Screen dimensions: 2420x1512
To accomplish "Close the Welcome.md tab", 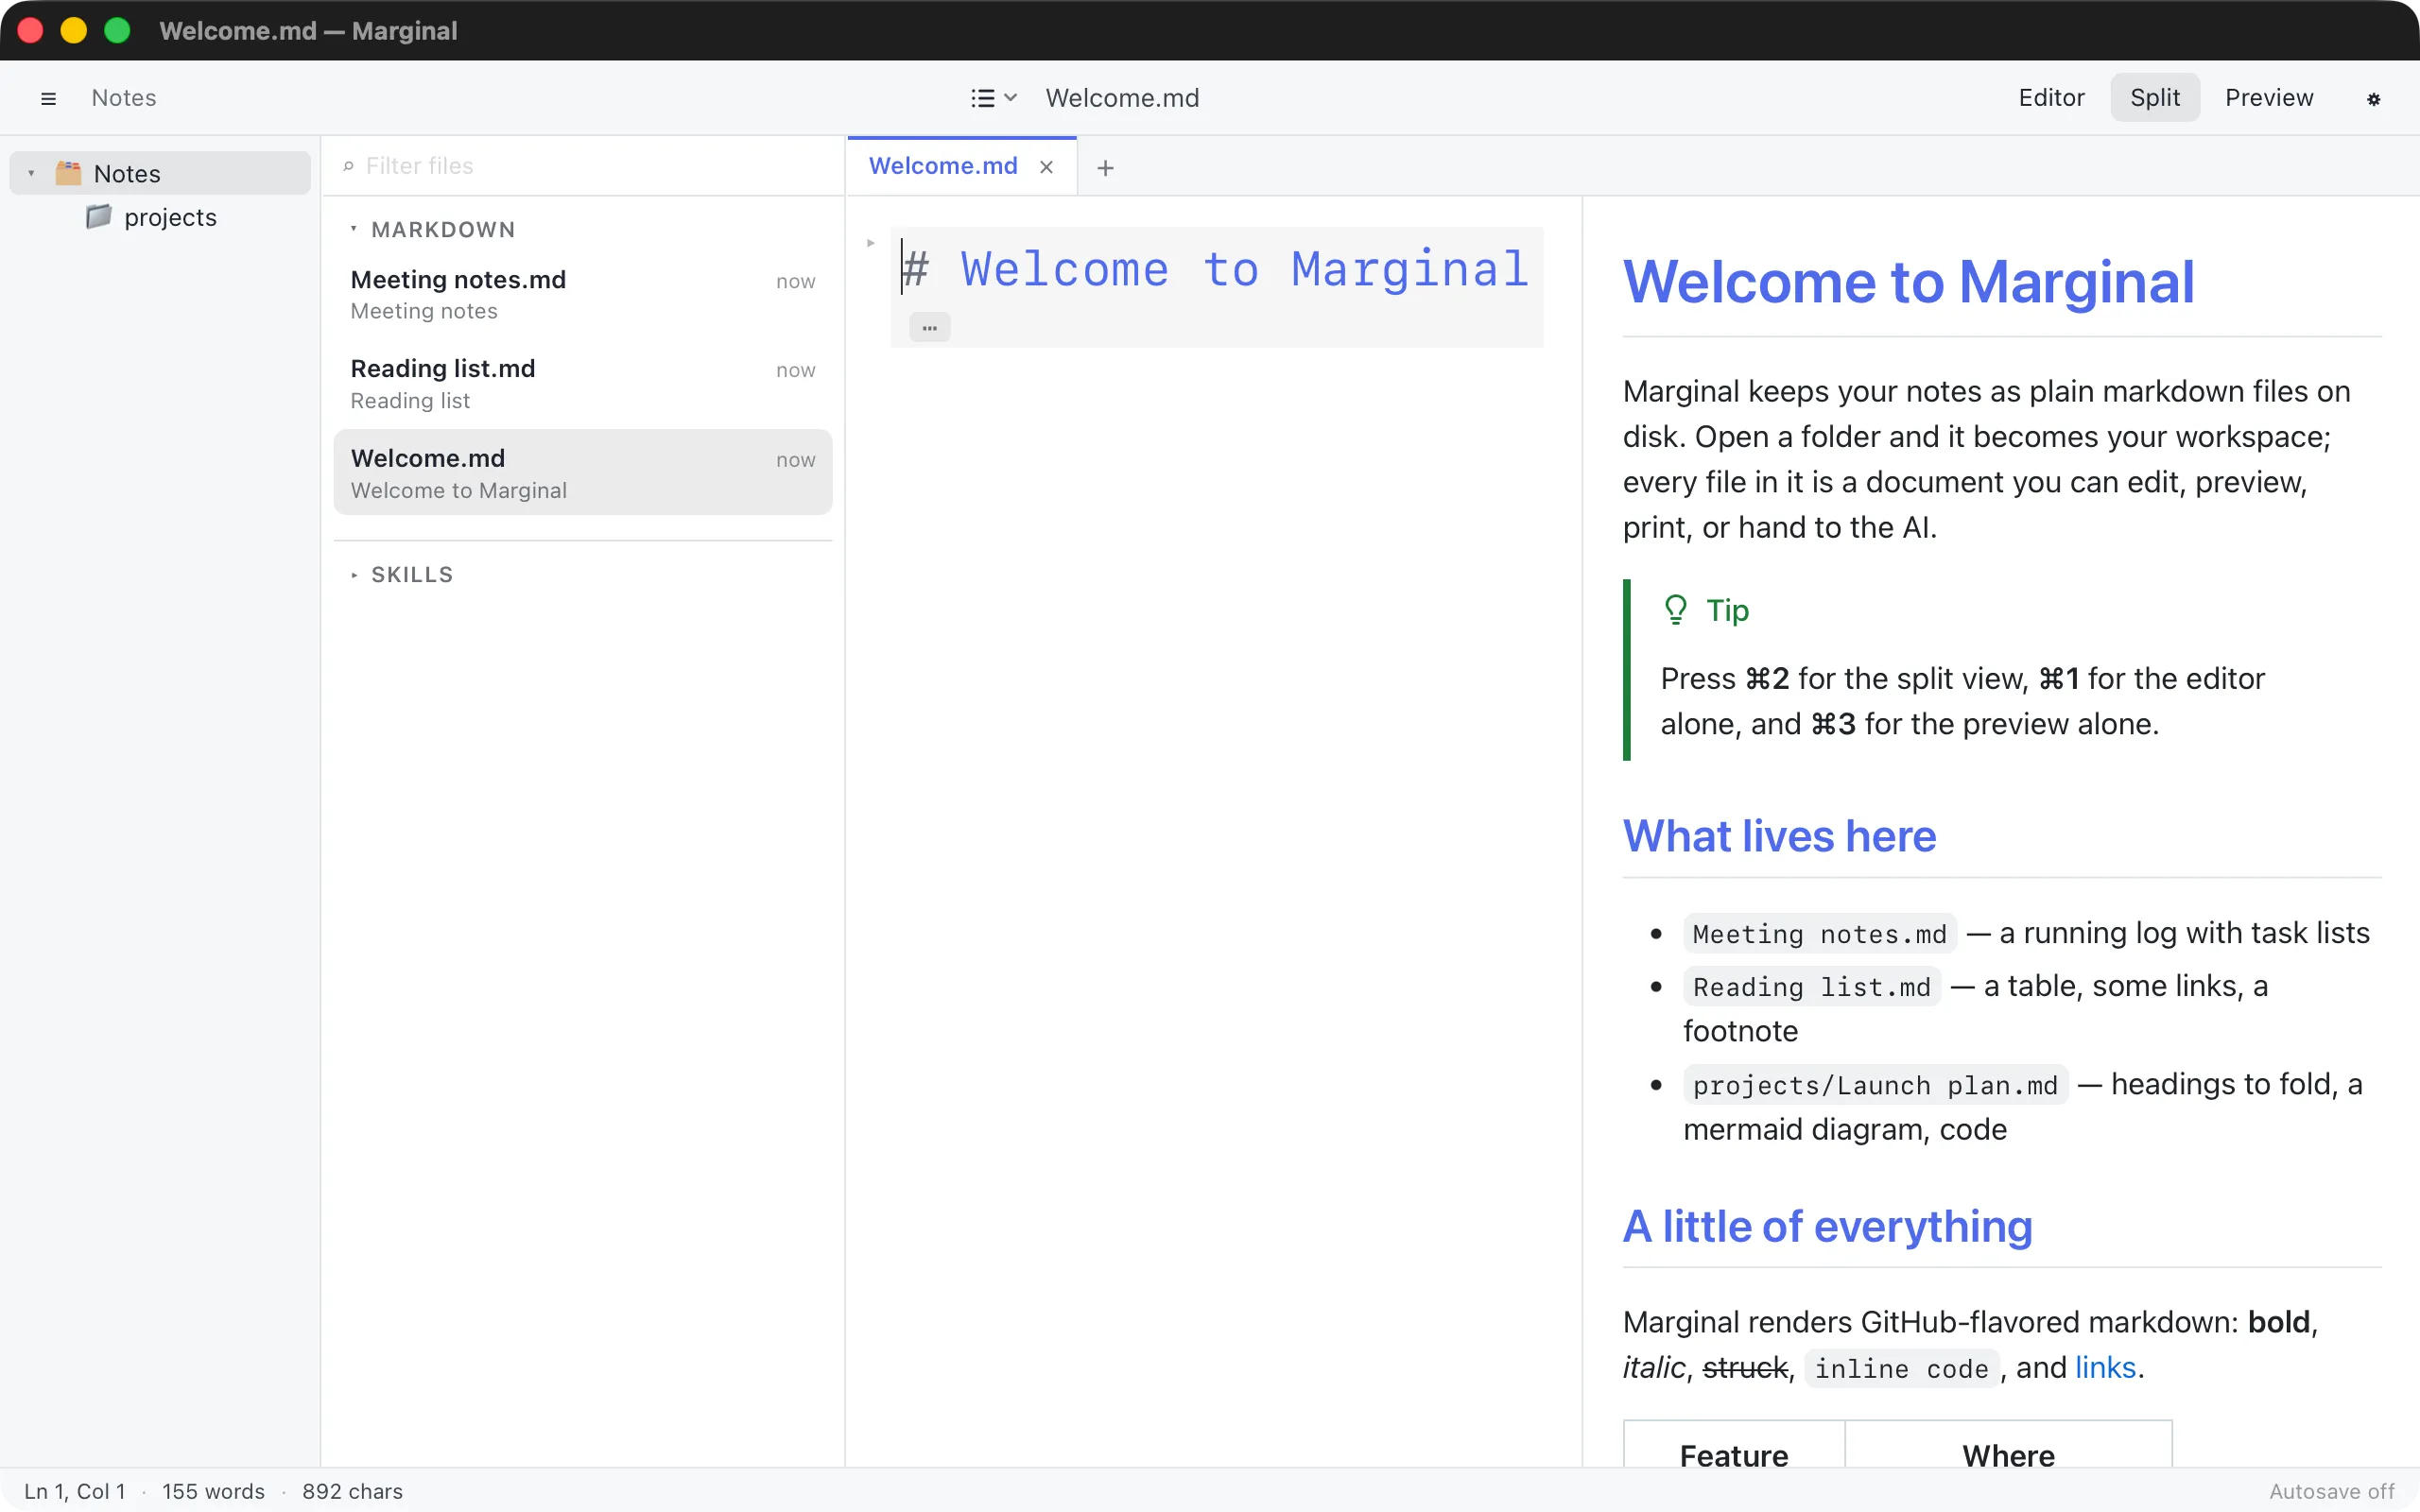I will tap(1046, 167).
